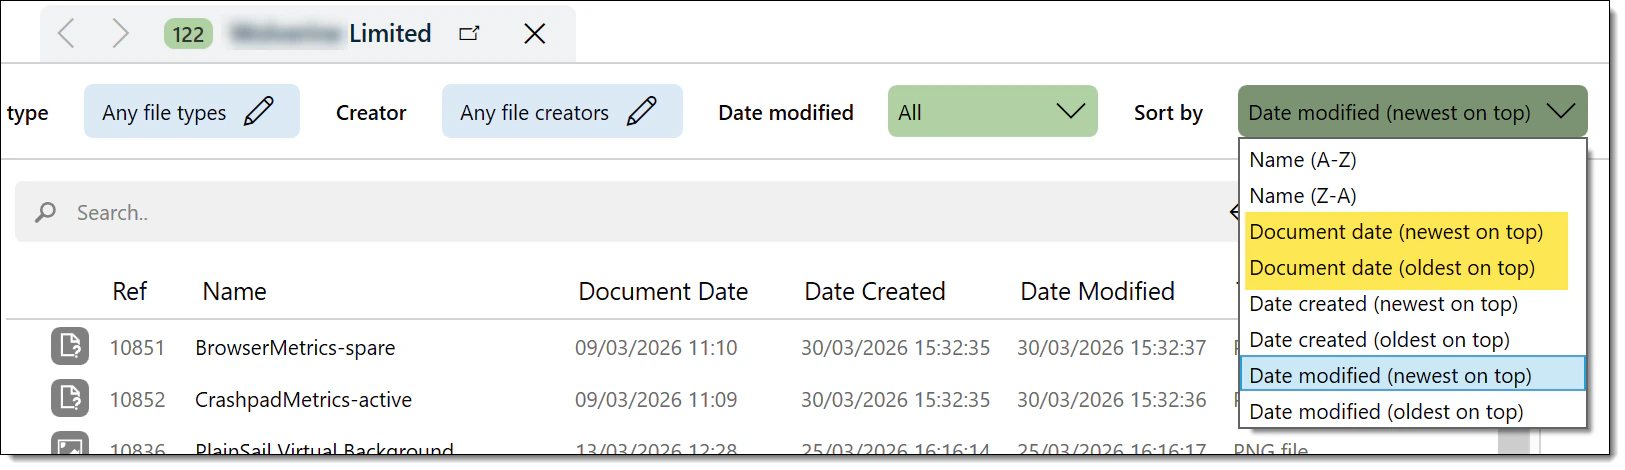Image resolution: width=1625 pixels, height=470 pixels.
Task: Close the Limited tab
Action: pos(535,34)
